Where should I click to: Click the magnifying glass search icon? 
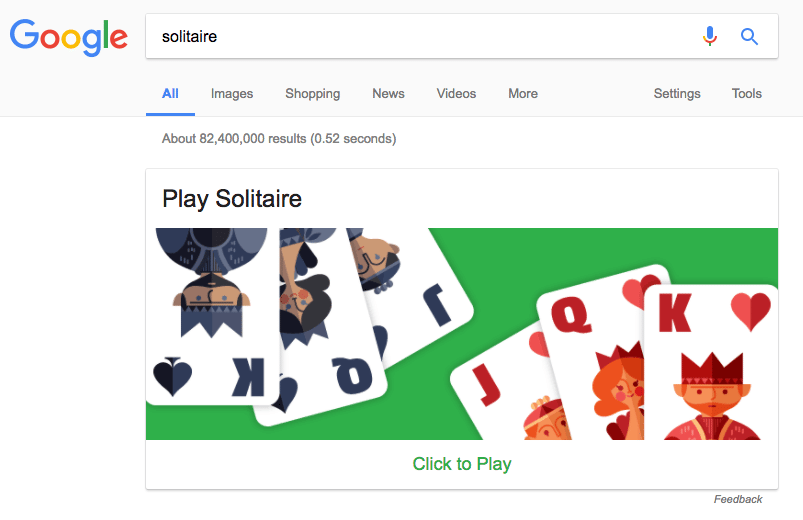(x=749, y=37)
